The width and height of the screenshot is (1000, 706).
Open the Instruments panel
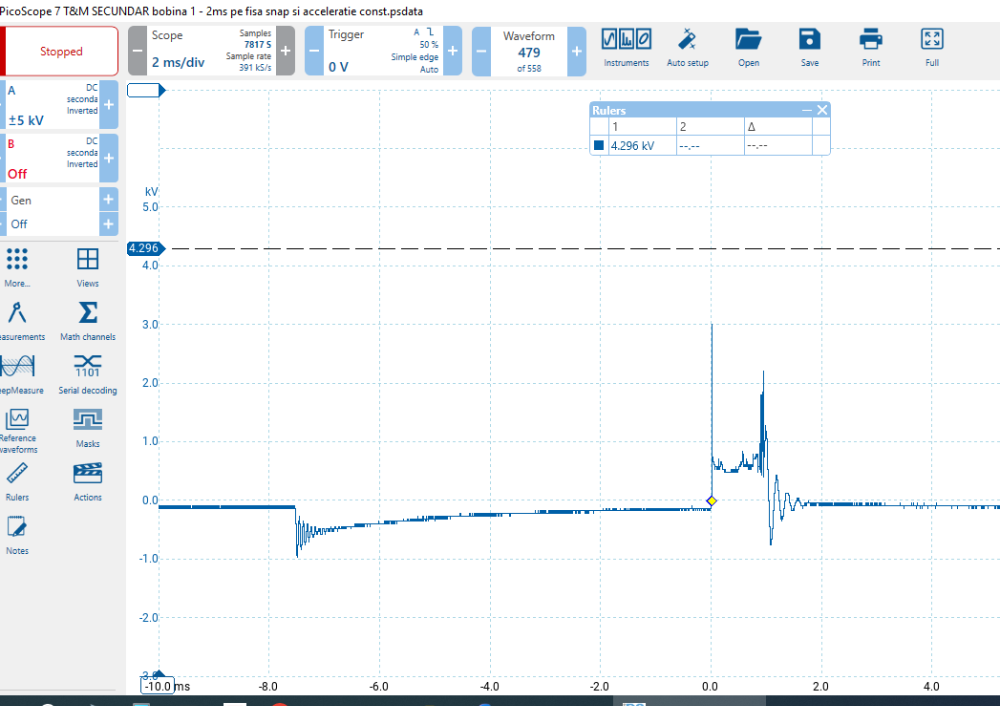[626, 48]
